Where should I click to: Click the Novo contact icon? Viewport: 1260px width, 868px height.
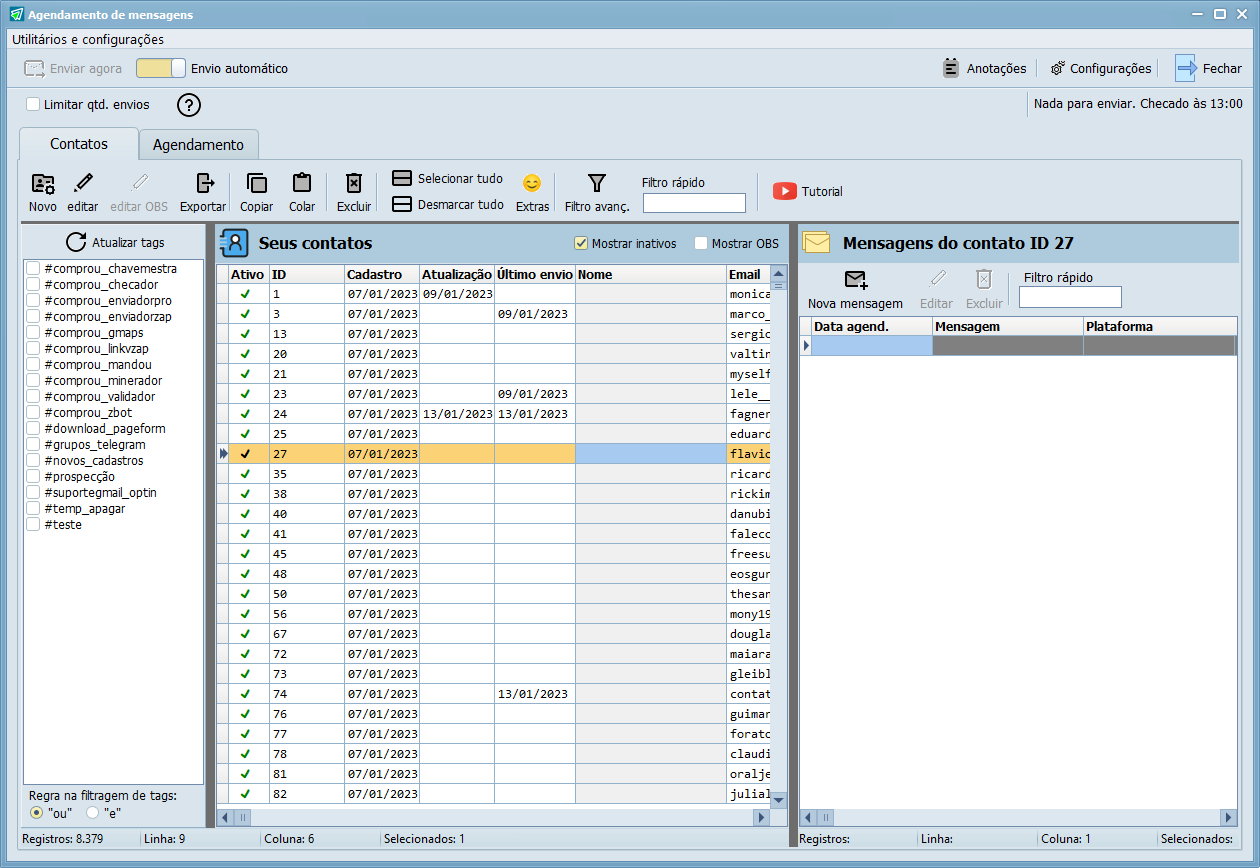point(43,183)
